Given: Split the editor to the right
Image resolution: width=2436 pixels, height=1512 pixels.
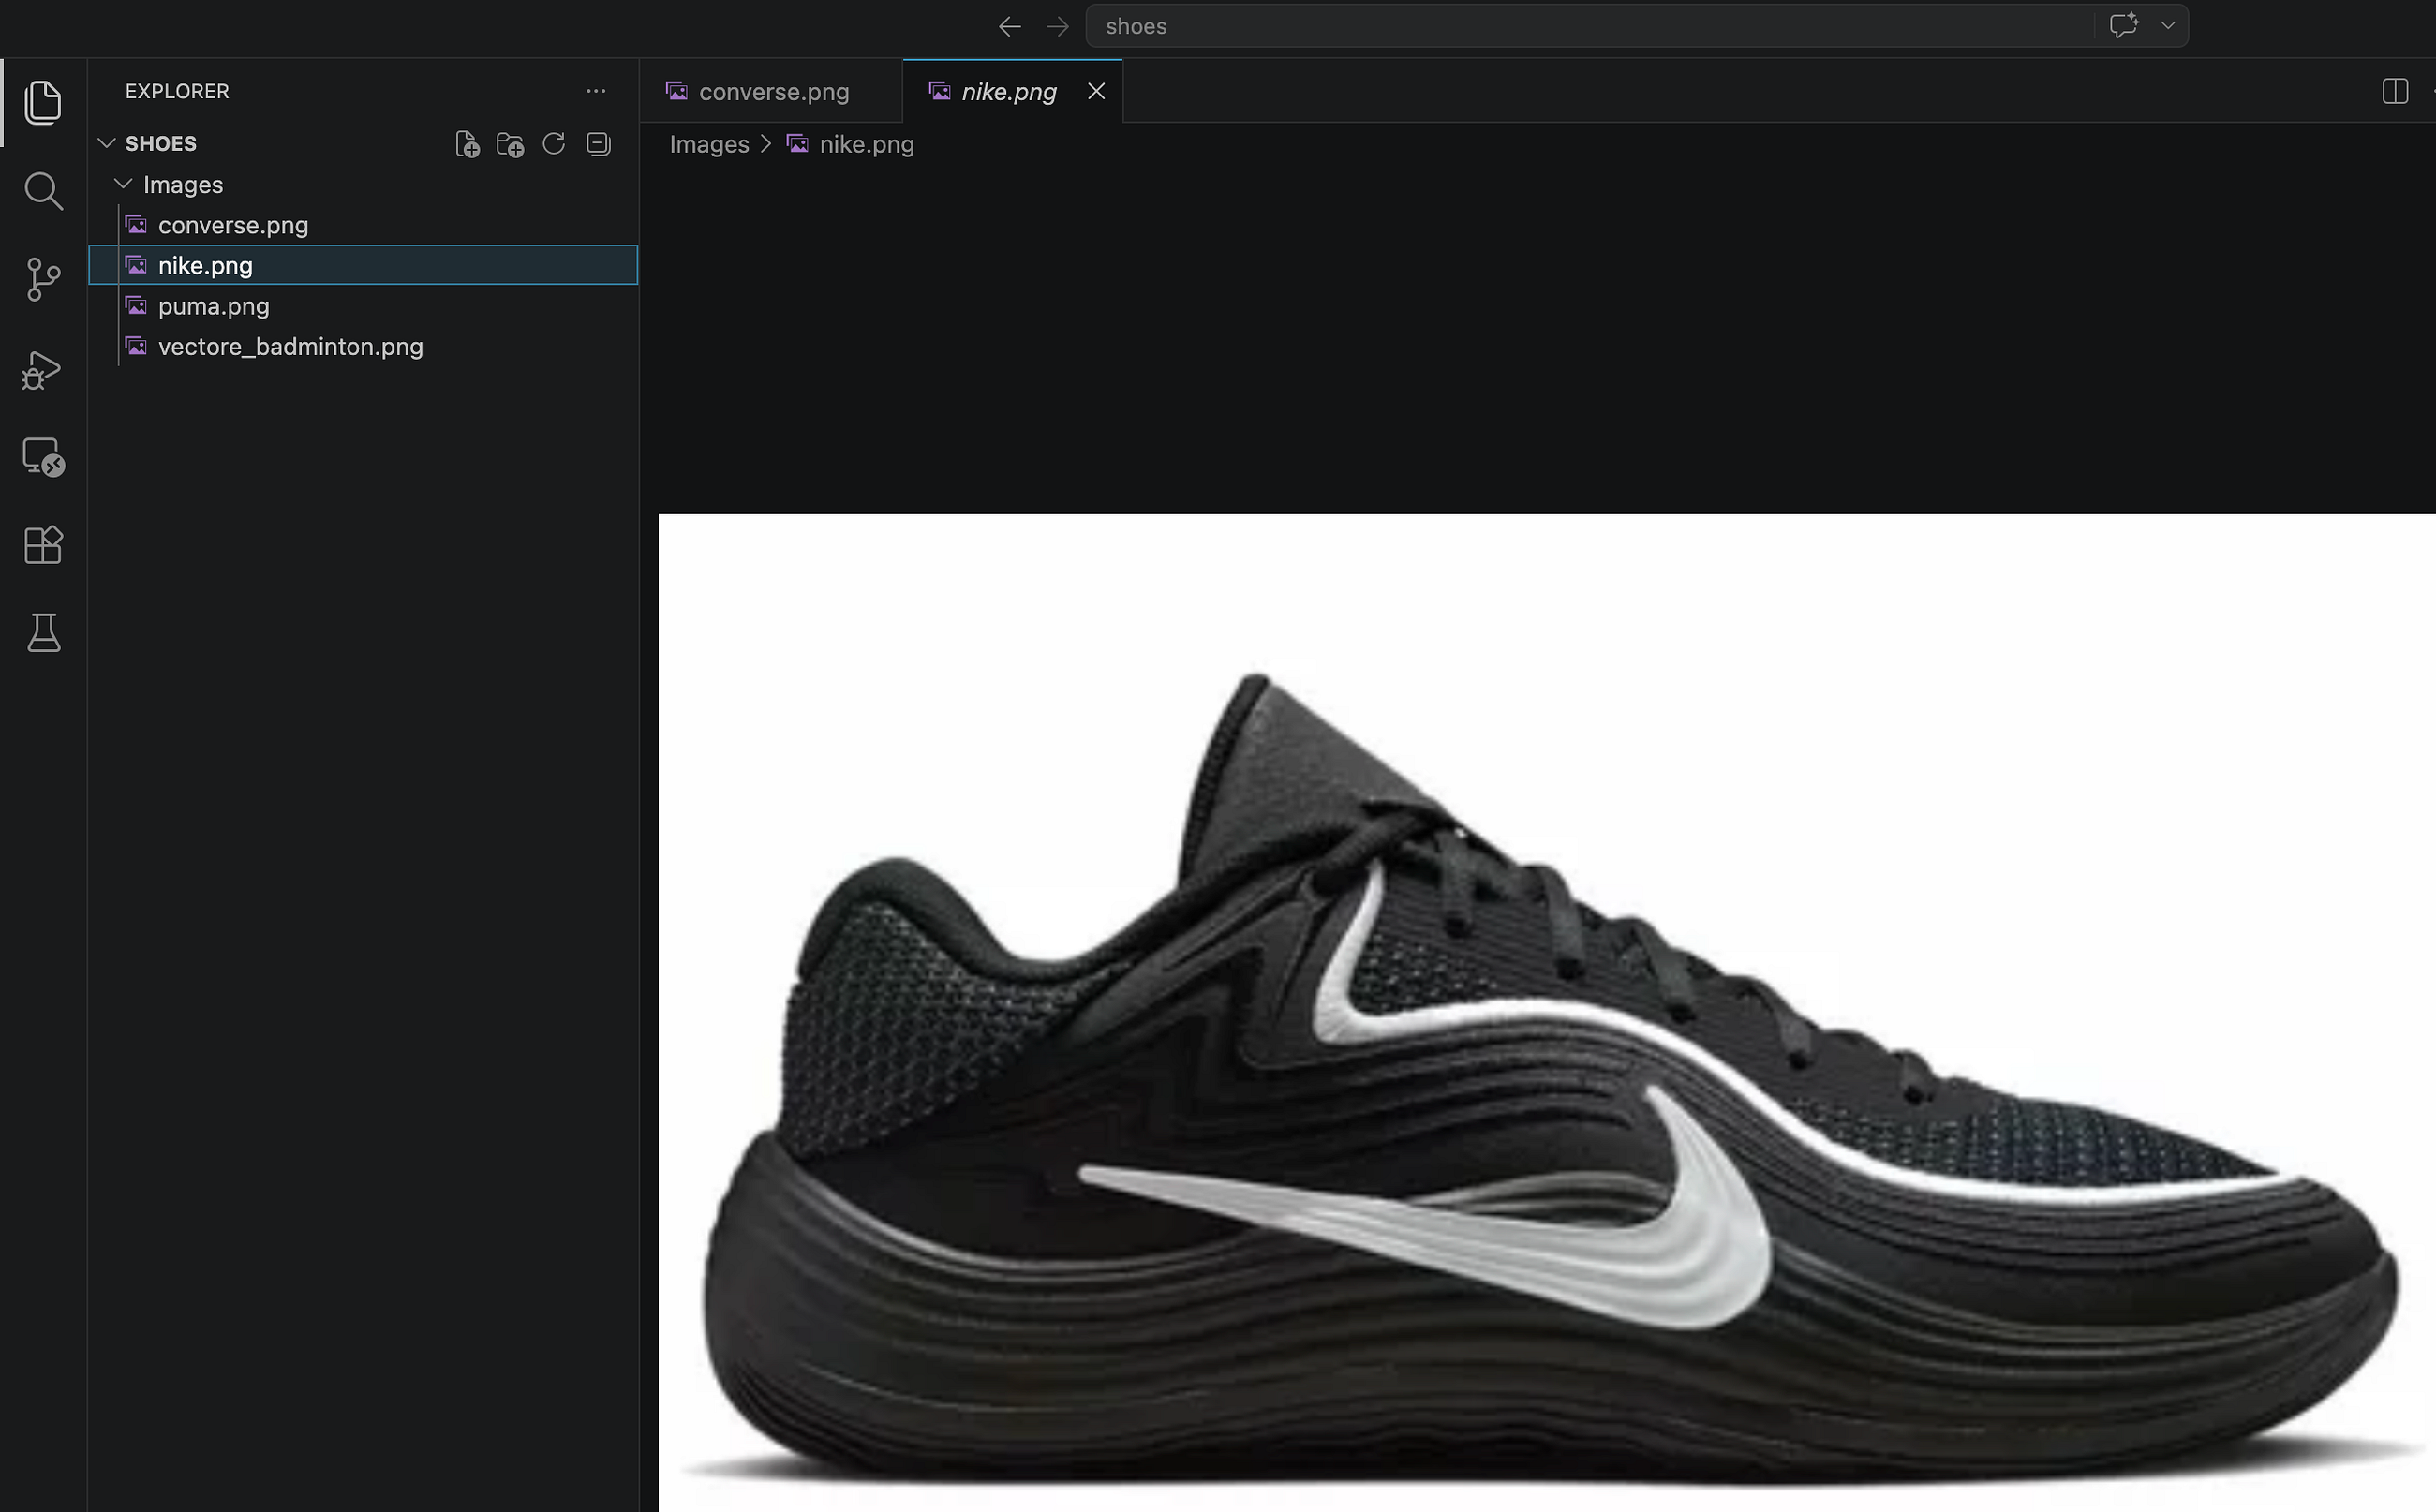Looking at the screenshot, I should (x=2395, y=91).
